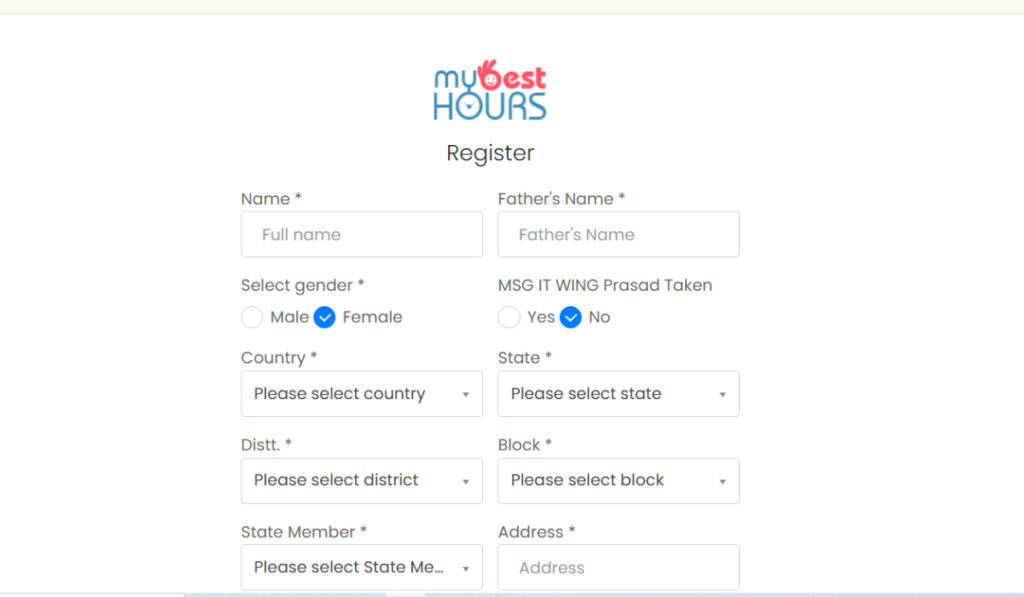Image resolution: width=1024 pixels, height=597 pixels.
Task: Click the block dropdown arrow icon
Action: 722,481
